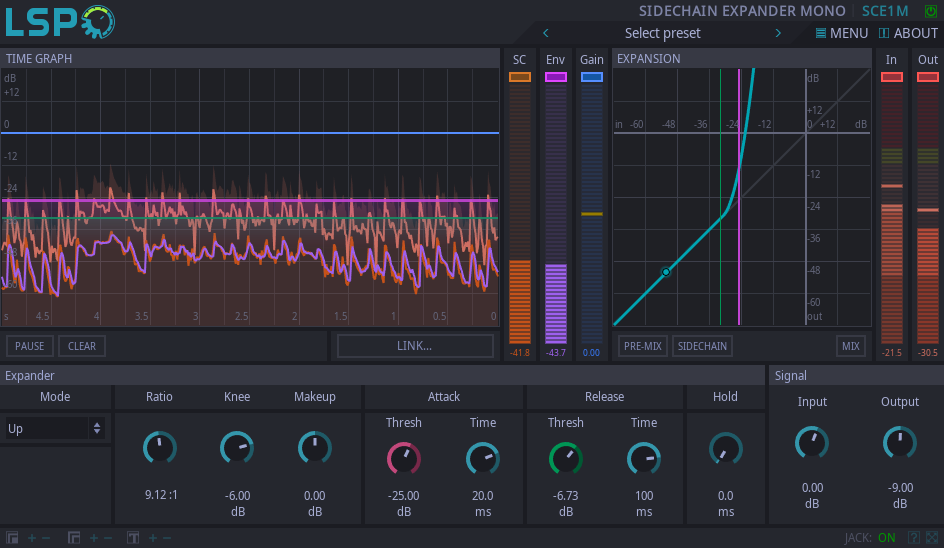
Task: Toggle the orange SC meter indicator
Action: 520,77
